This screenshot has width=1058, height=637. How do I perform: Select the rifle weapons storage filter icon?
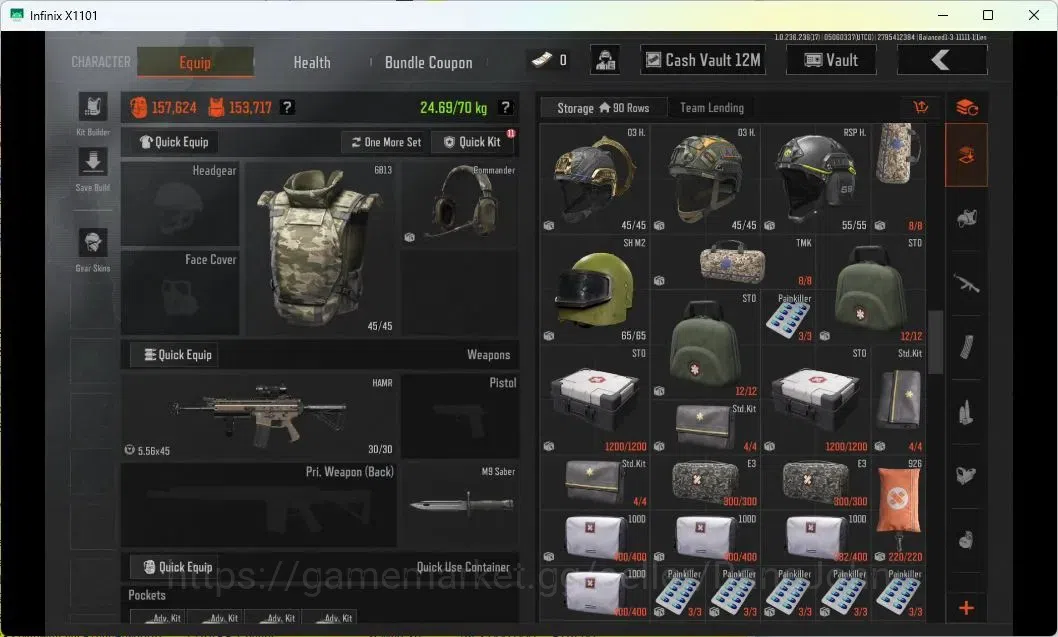click(x=966, y=283)
